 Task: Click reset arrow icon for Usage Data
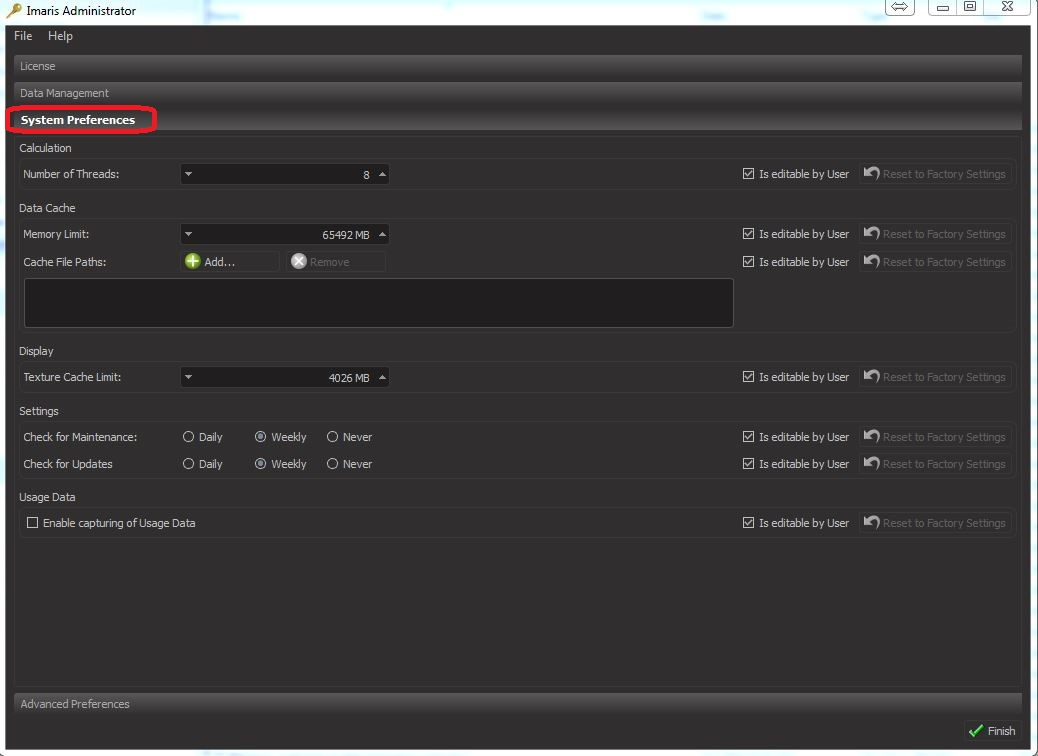(x=872, y=523)
